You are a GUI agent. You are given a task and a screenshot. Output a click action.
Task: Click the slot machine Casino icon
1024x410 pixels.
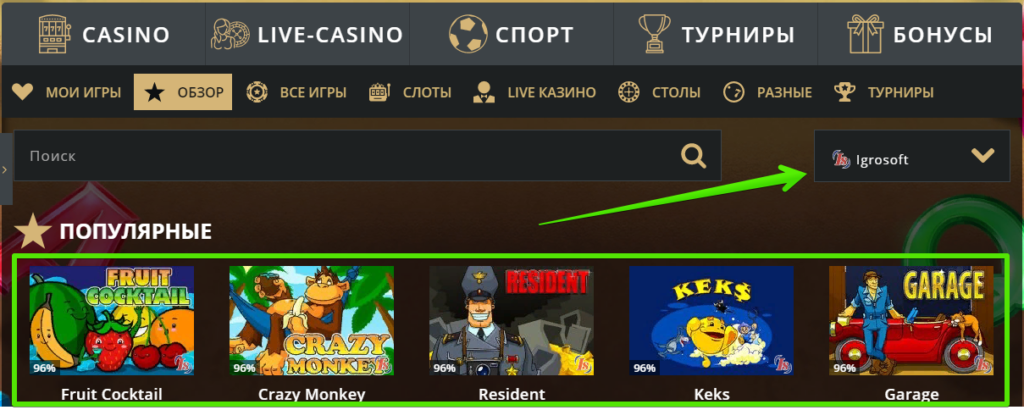click(55, 34)
